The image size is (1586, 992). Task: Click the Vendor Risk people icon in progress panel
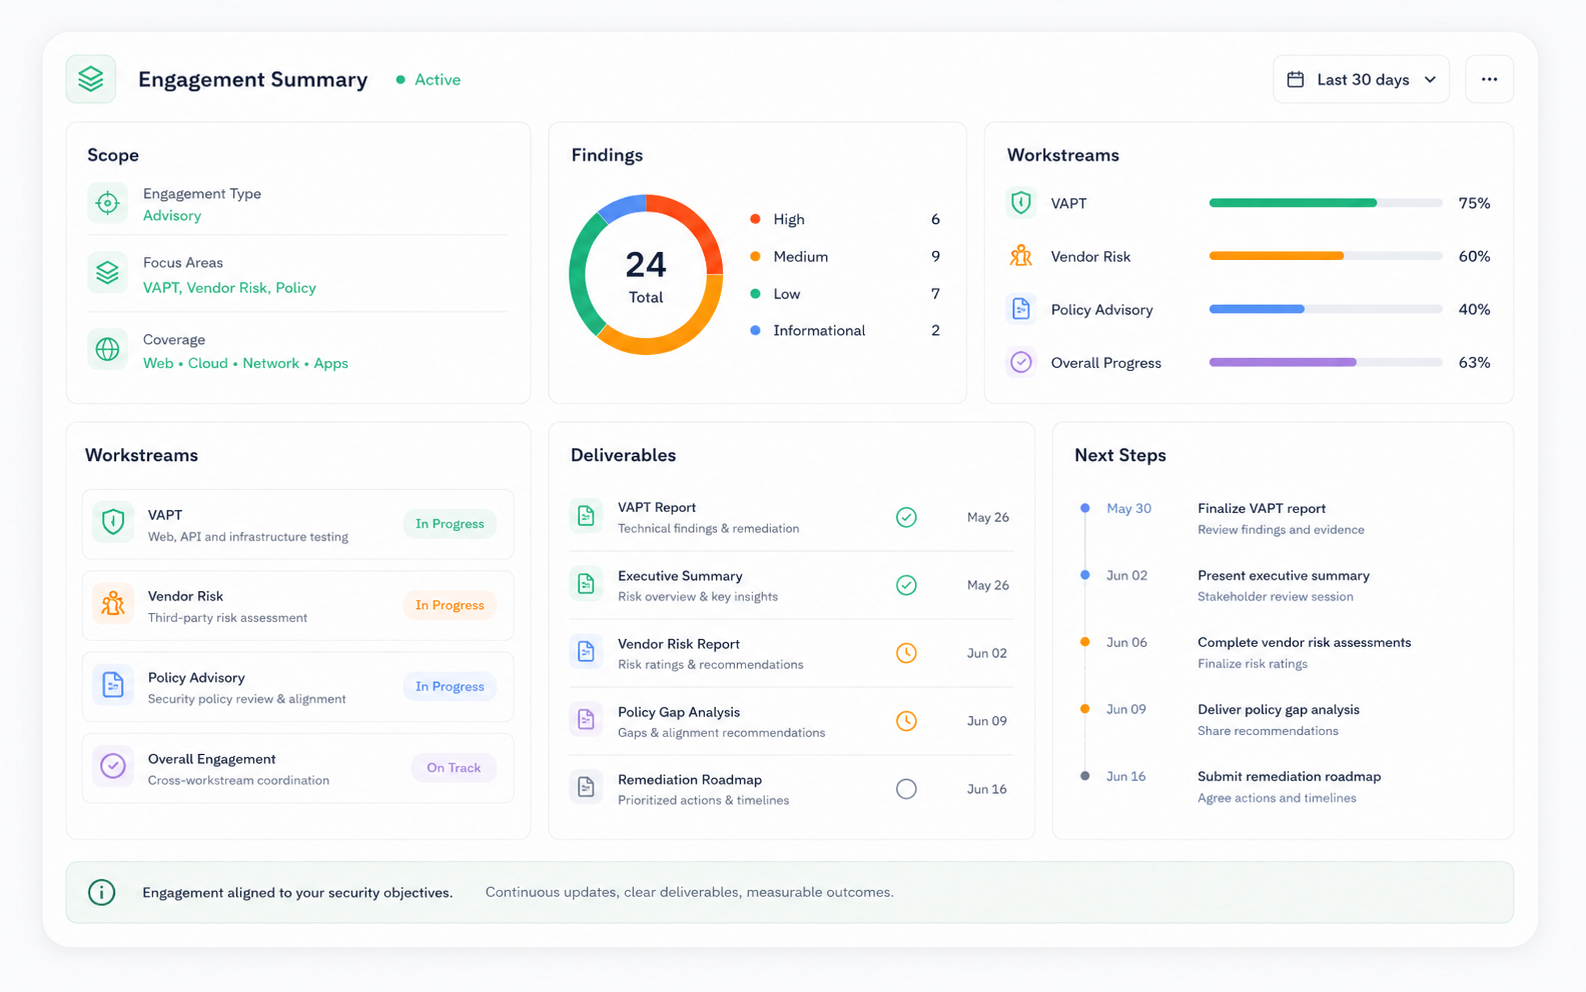(1021, 256)
